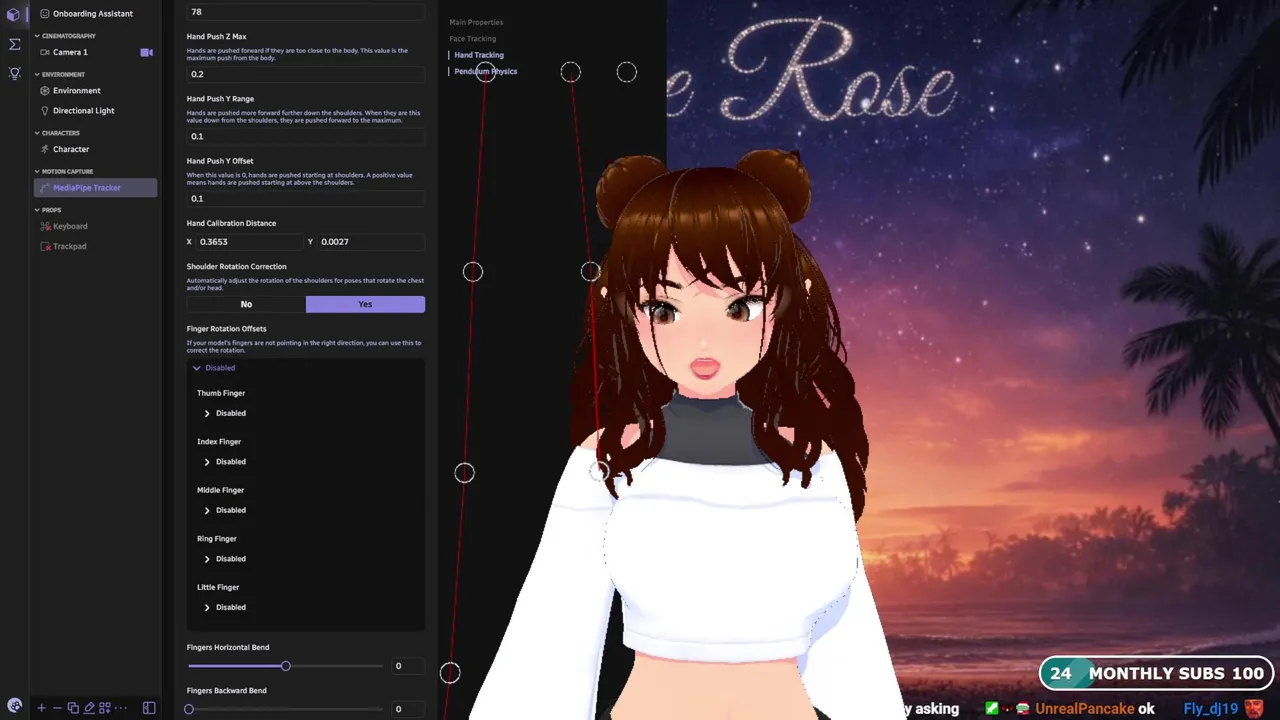Select the Character asset row

(x=96, y=149)
